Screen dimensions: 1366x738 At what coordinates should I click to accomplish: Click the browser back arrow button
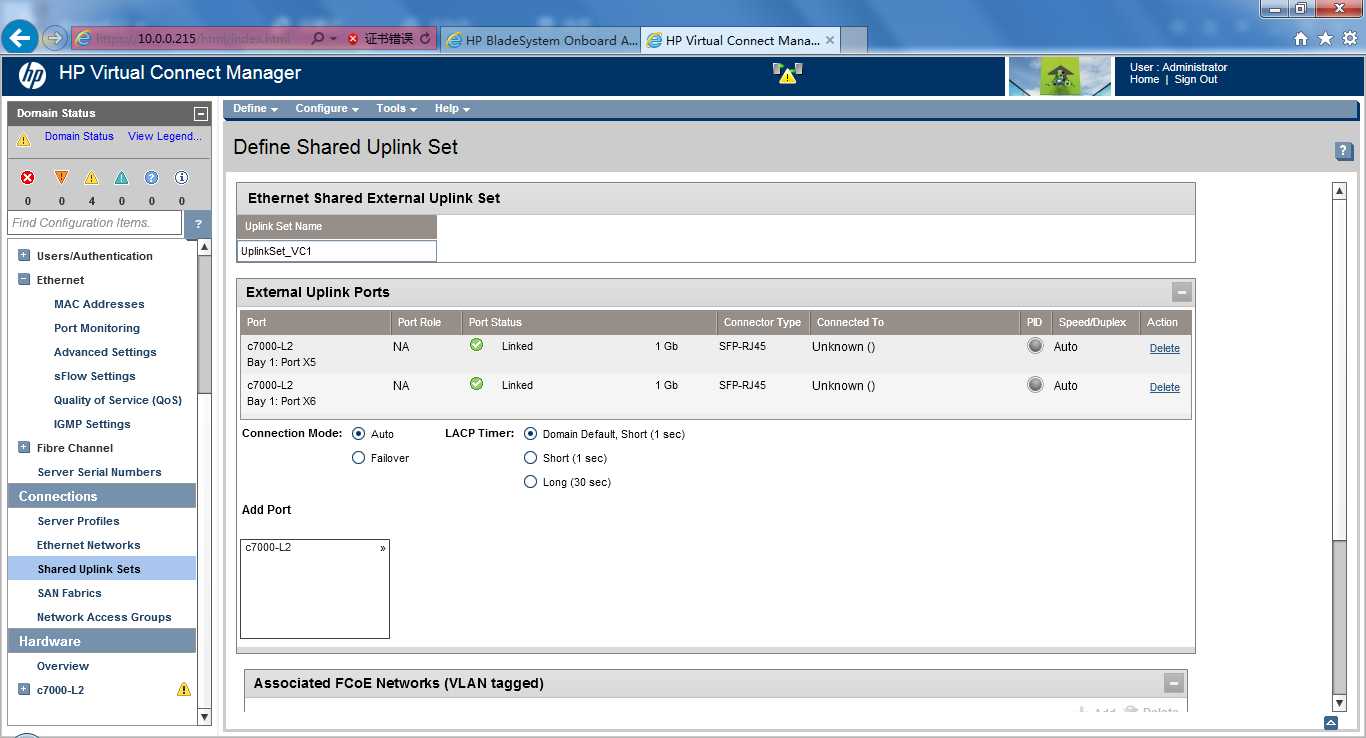(20, 38)
